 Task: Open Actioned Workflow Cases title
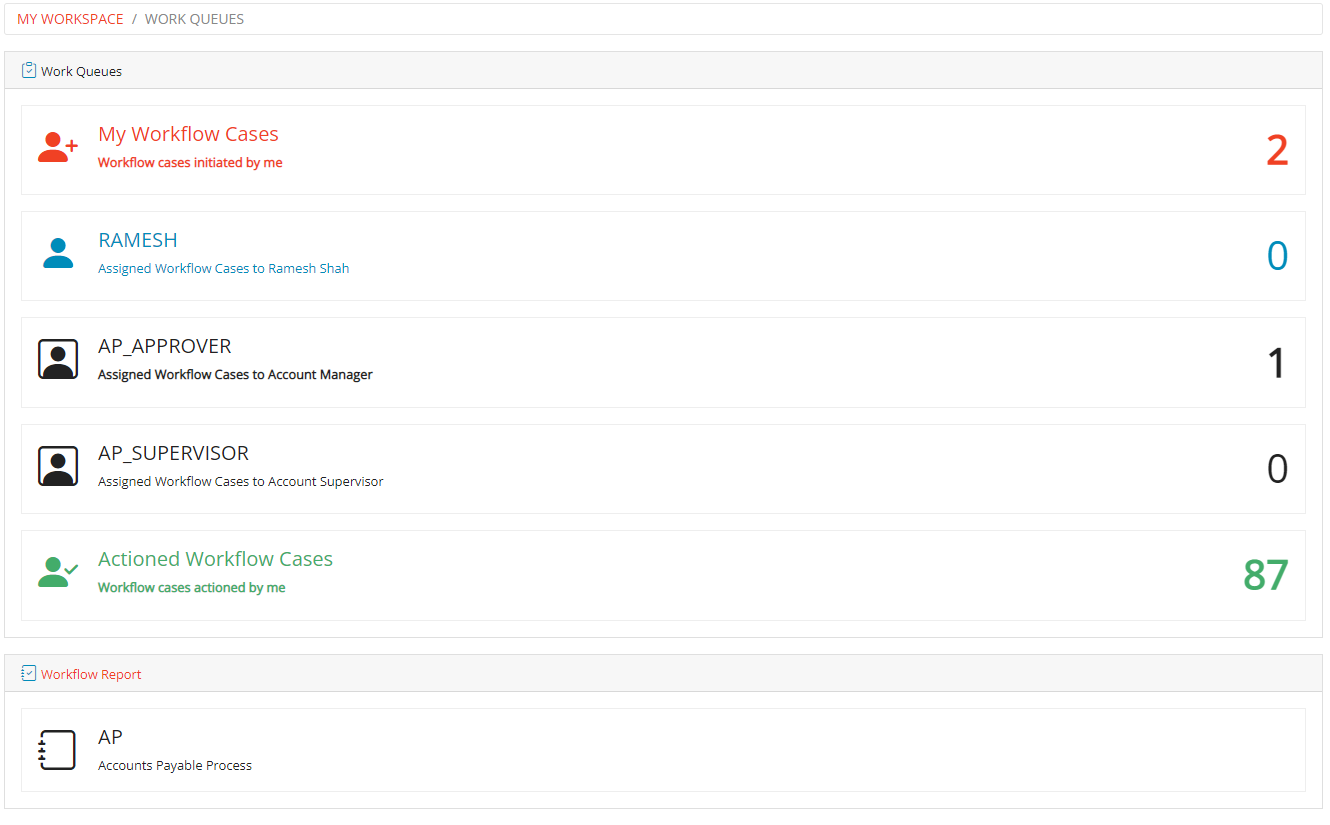coord(215,559)
